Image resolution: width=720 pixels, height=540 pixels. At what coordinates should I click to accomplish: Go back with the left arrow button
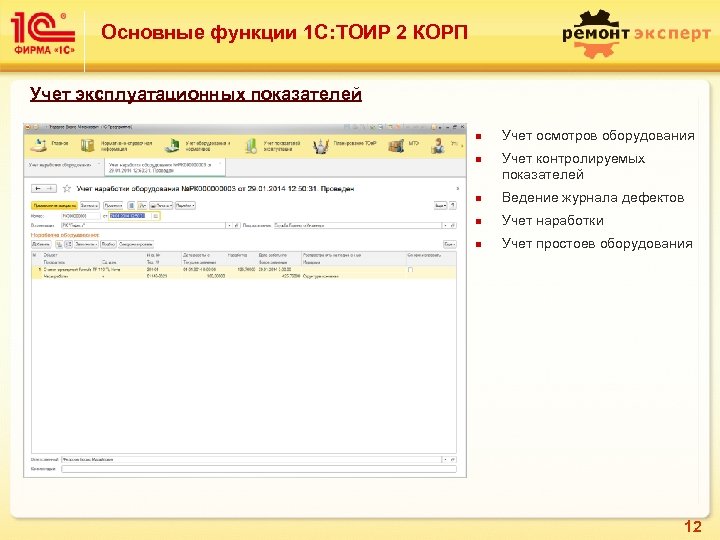coord(38,188)
